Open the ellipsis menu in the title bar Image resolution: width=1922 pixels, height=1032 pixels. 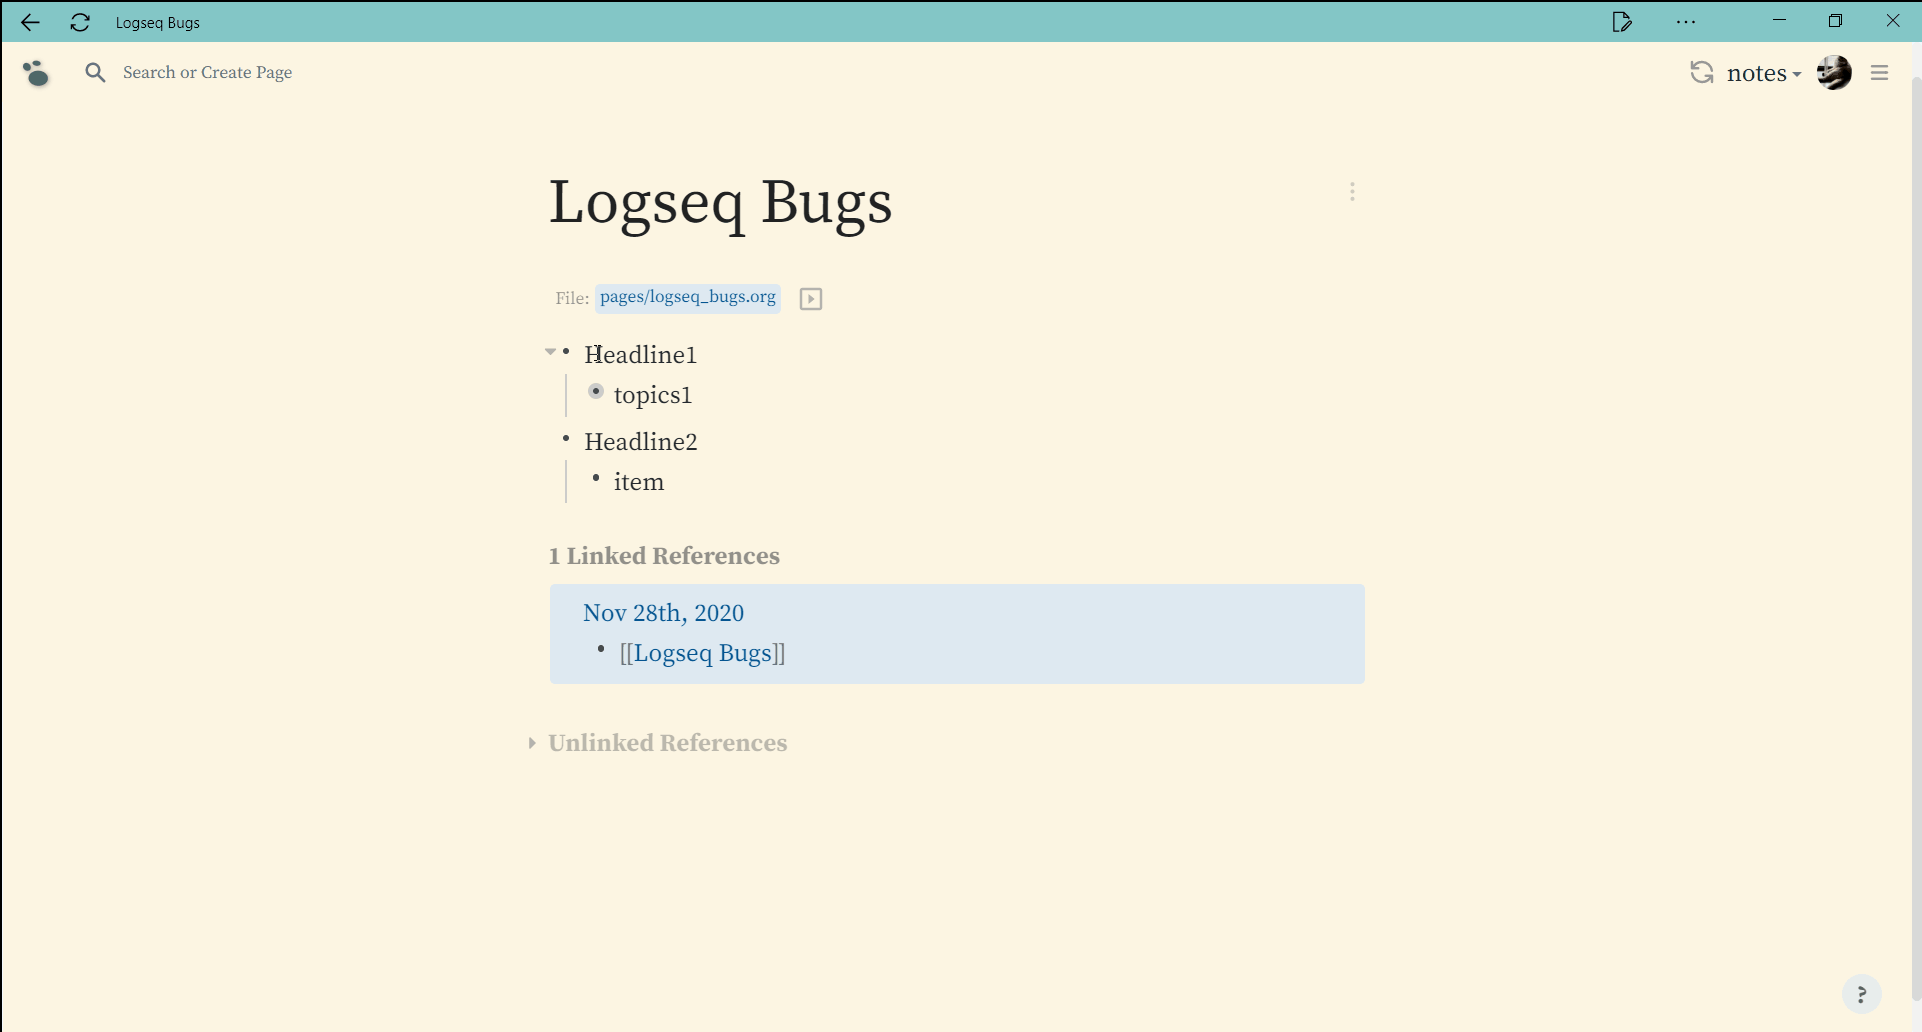1686,21
